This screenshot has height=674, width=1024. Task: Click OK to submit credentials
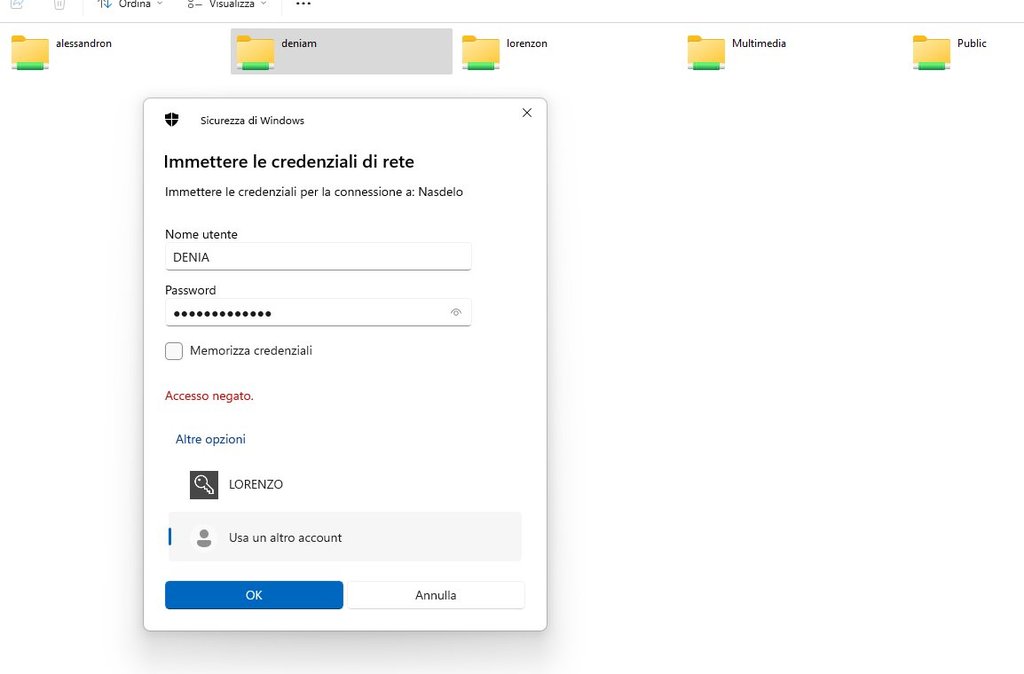tap(254, 595)
